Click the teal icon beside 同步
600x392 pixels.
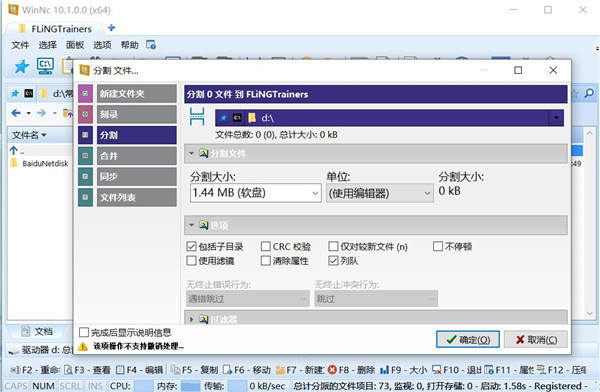click(x=85, y=176)
